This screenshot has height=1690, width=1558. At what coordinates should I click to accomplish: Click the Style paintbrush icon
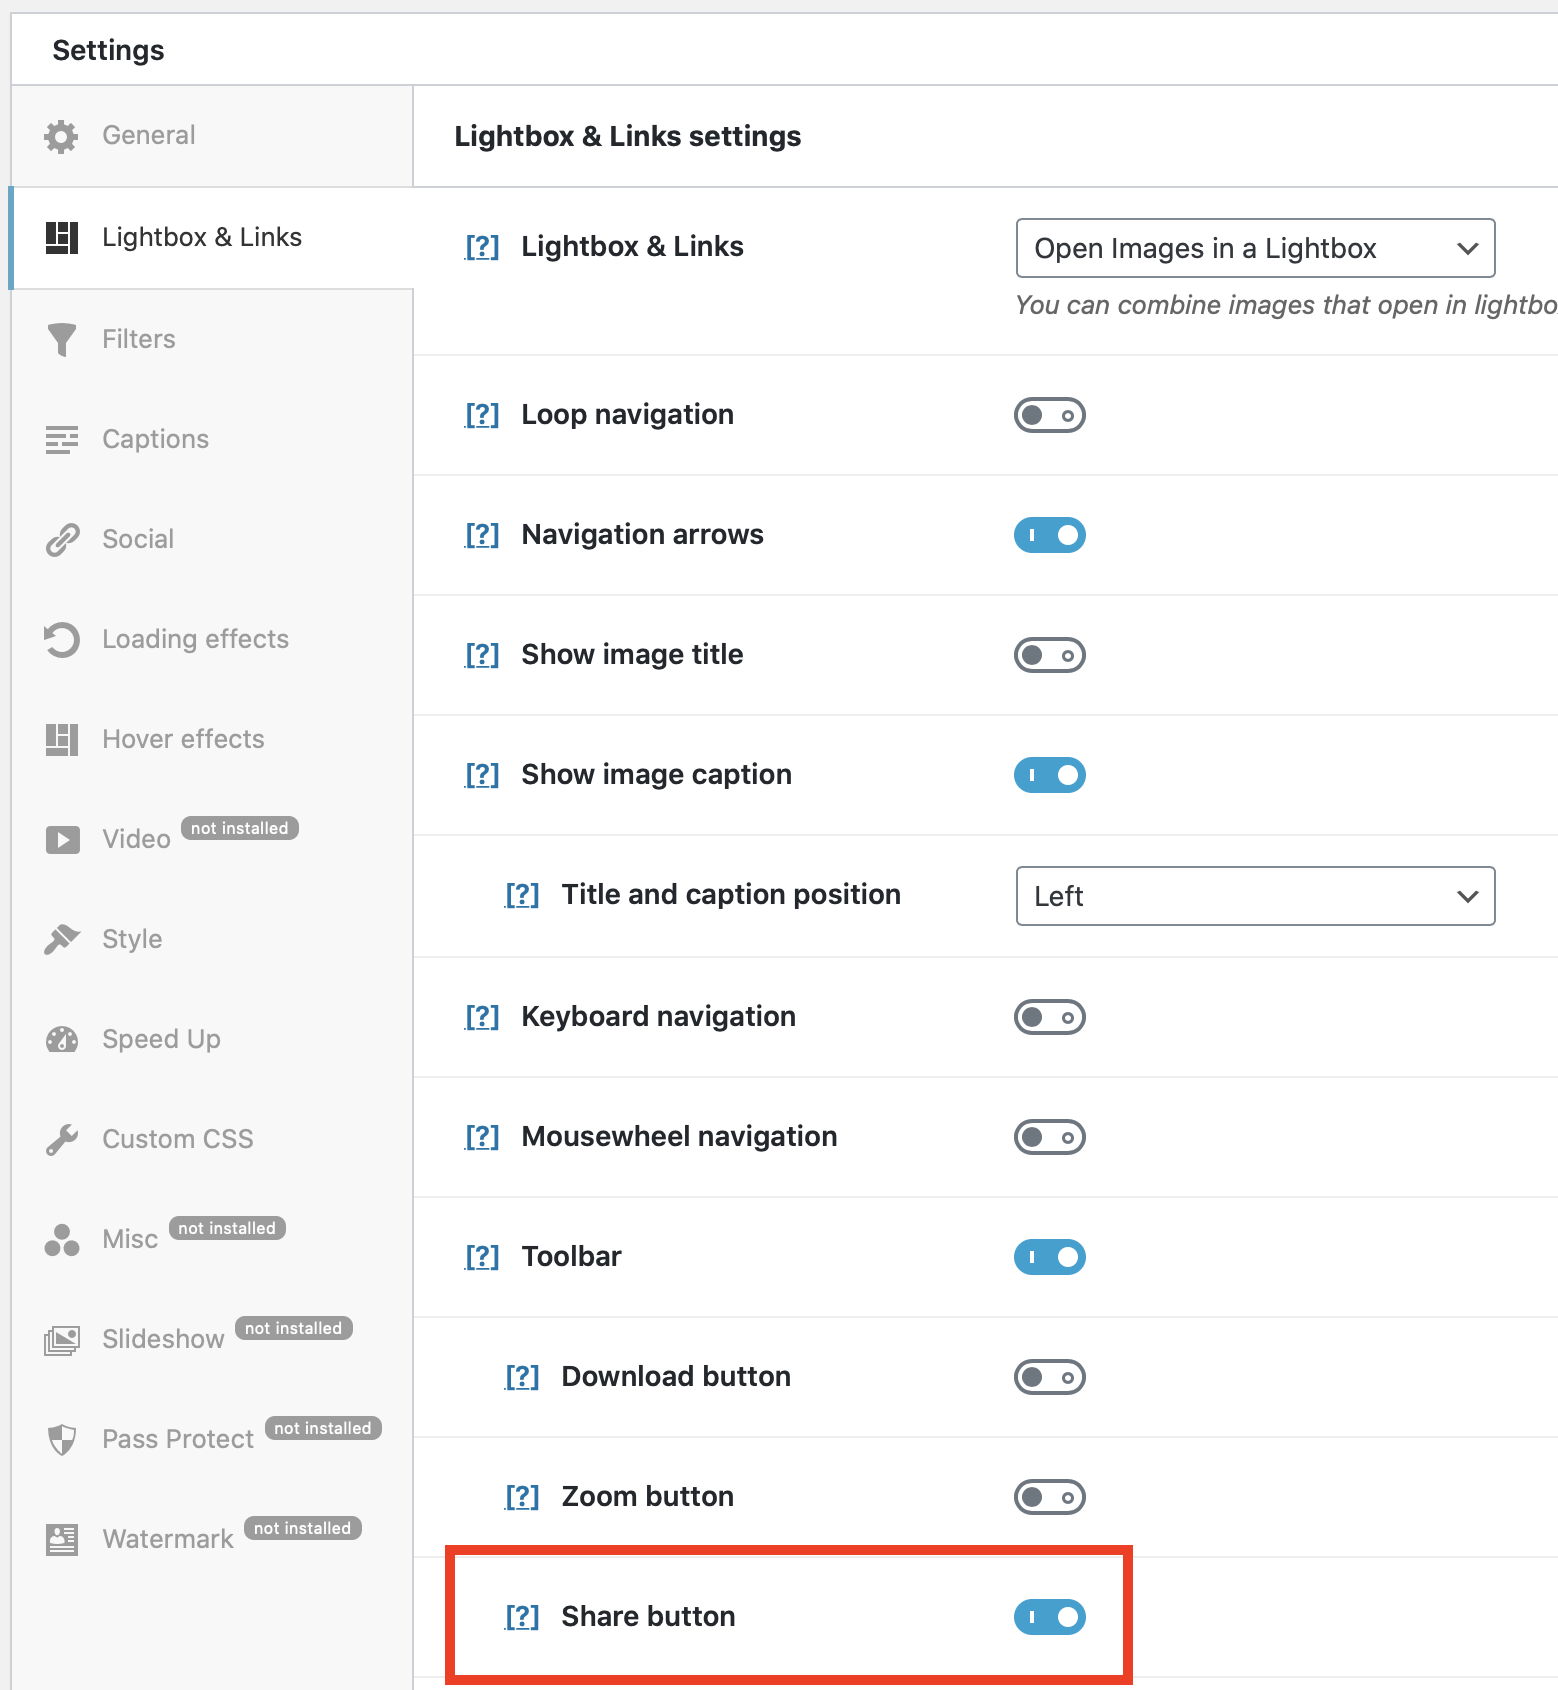tap(61, 939)
